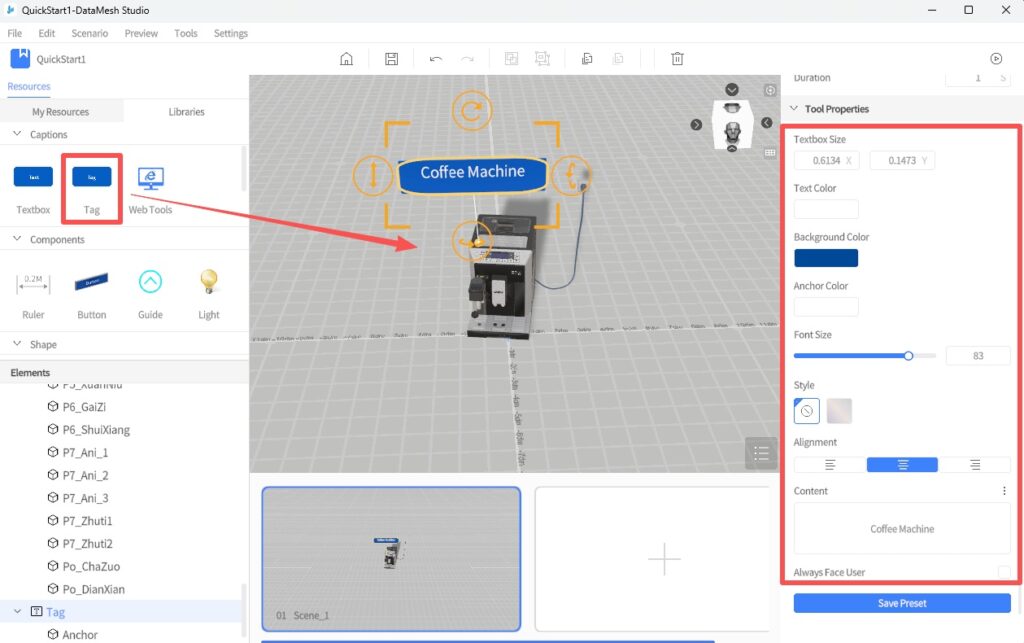This screenshot has height=643, width=1024.
Task: Click the Guide component icon
Action: point(150,283)
